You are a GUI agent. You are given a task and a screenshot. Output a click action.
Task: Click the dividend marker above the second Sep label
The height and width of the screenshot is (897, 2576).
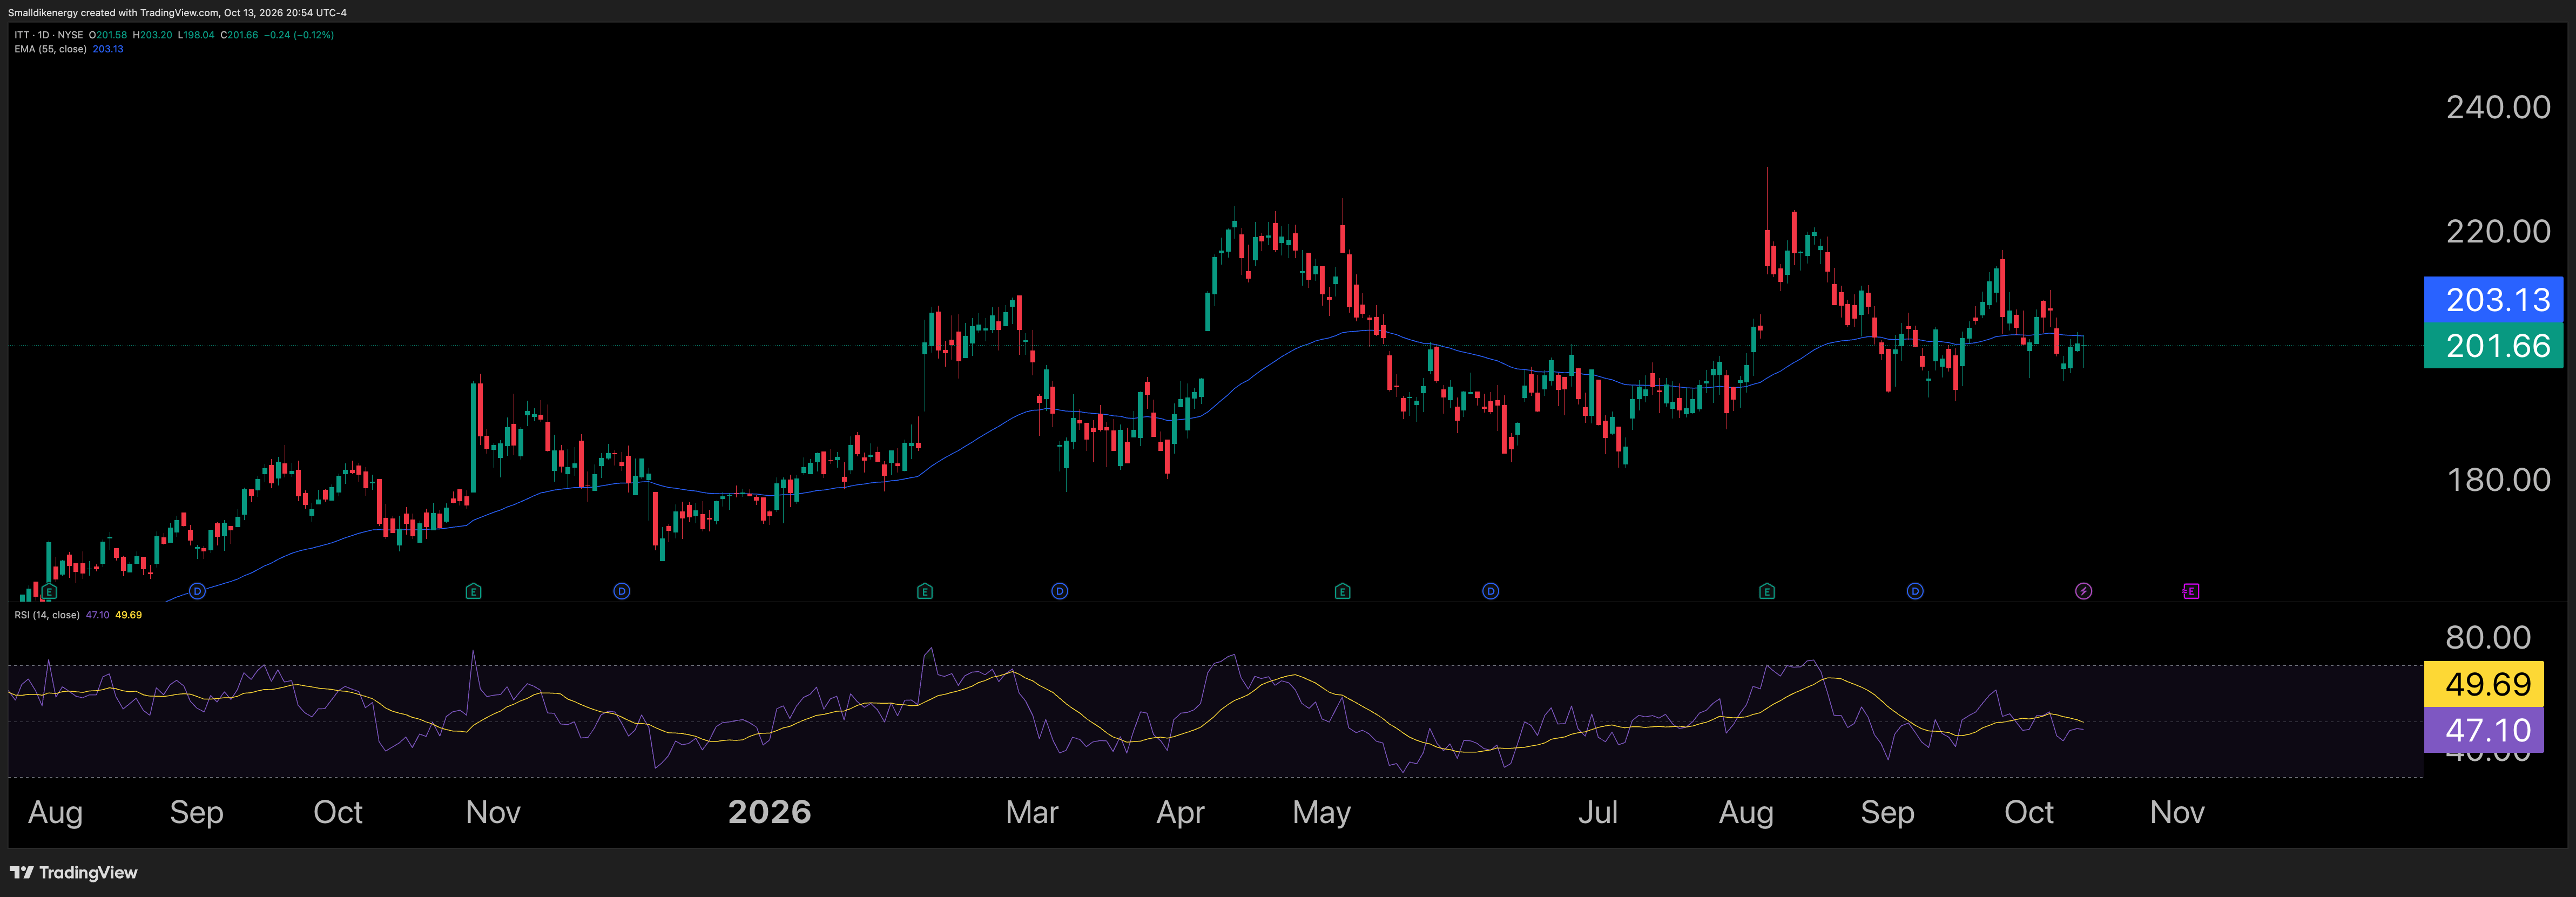click(x=1915, y=591)
